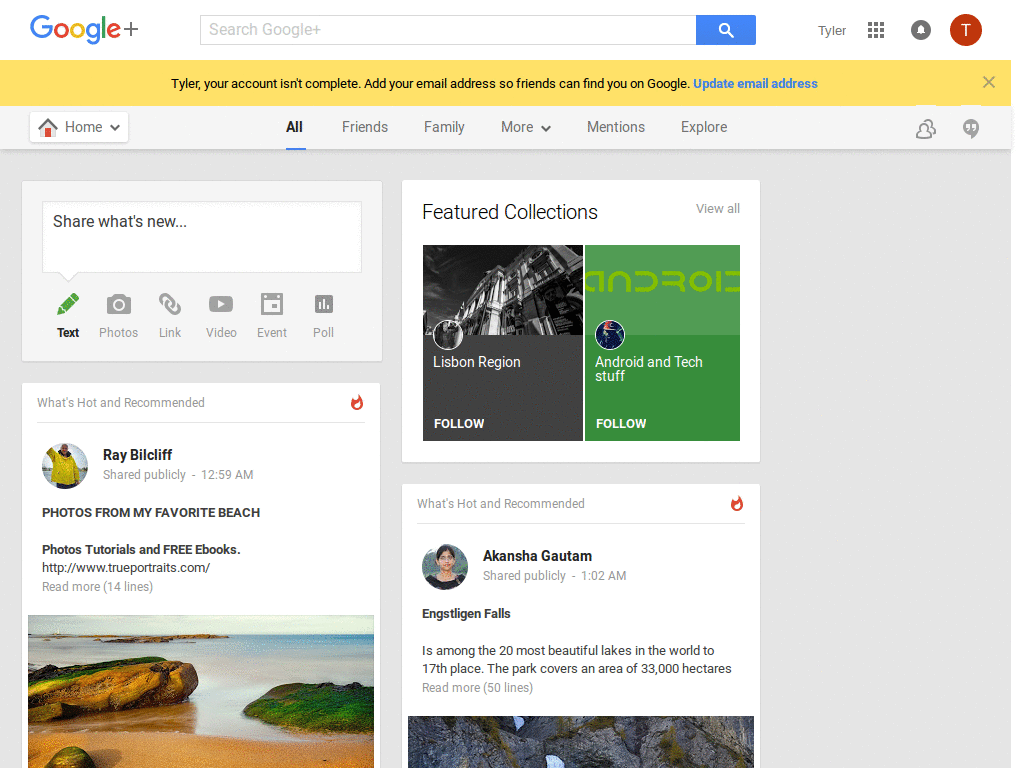Click the Akansha Gautam name

(x=537, y=556)
